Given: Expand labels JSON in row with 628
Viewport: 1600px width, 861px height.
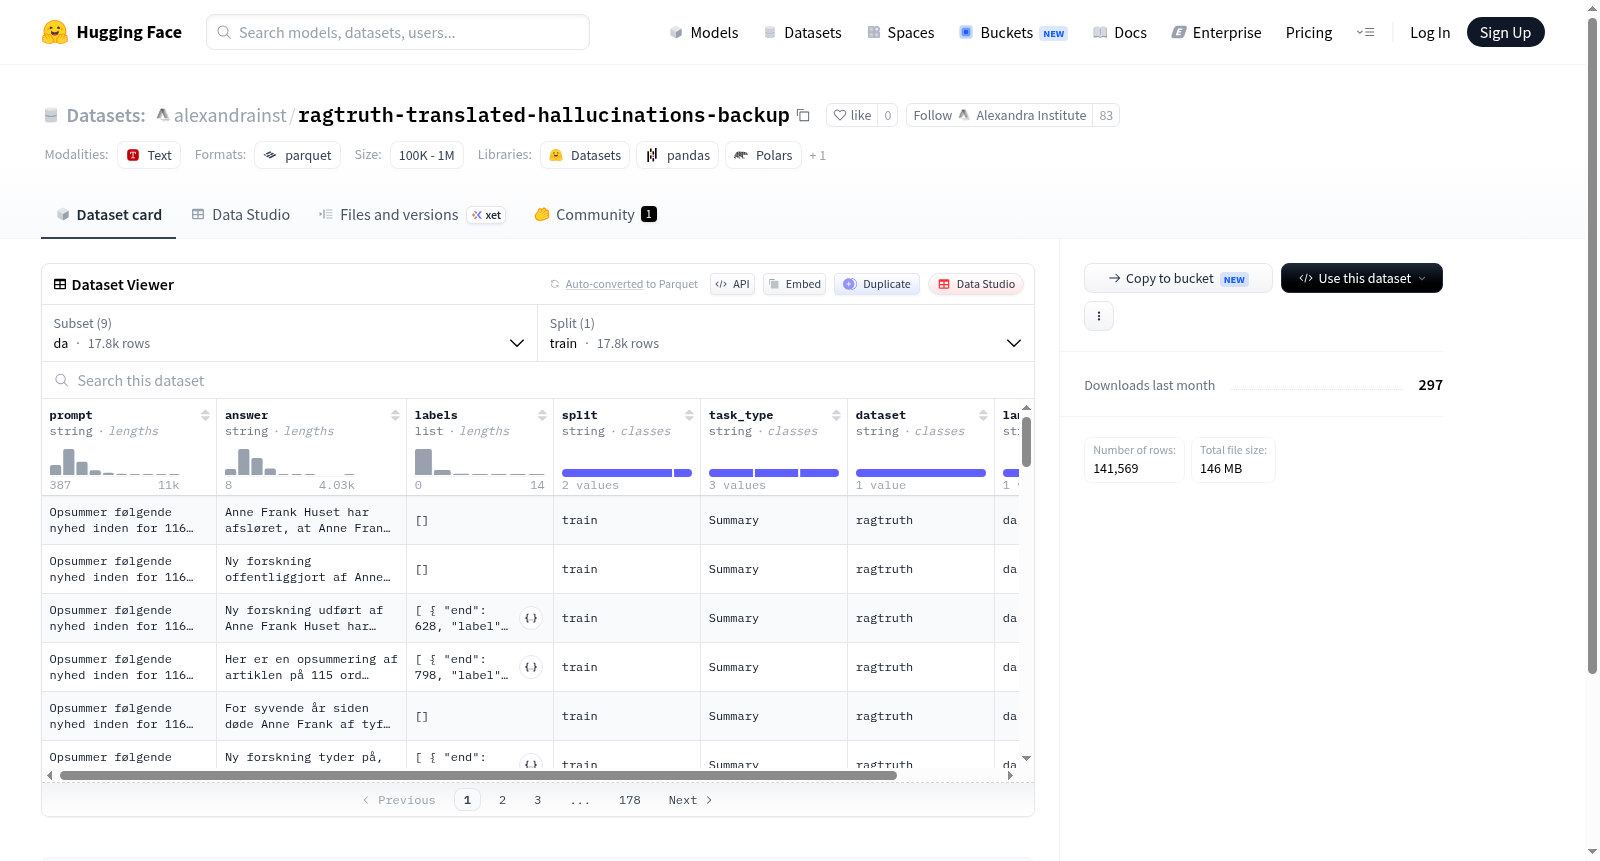Looking at the screenshot, I should (x=531, y=618).
